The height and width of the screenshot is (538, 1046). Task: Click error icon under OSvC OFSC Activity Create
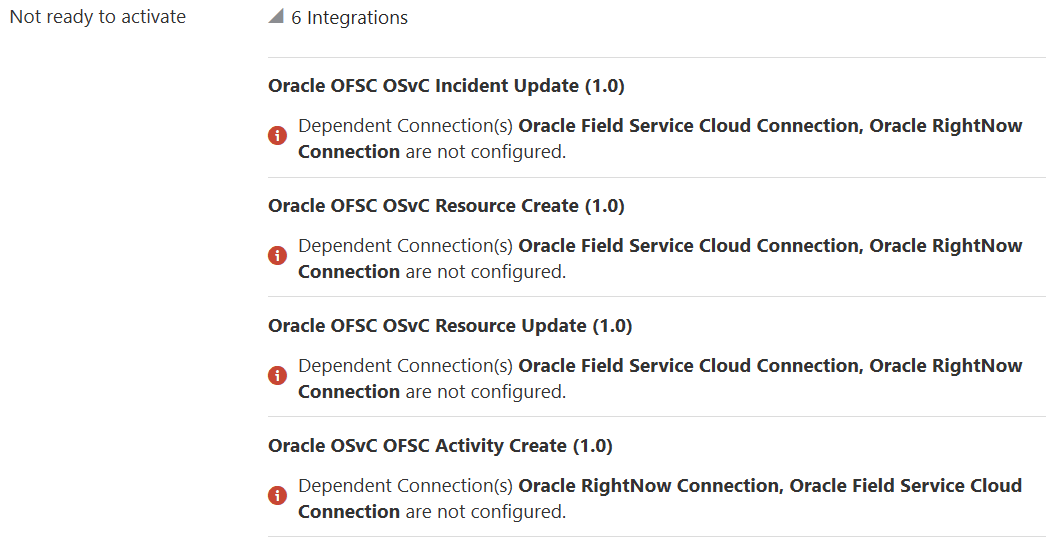click(x=278, y=496)
